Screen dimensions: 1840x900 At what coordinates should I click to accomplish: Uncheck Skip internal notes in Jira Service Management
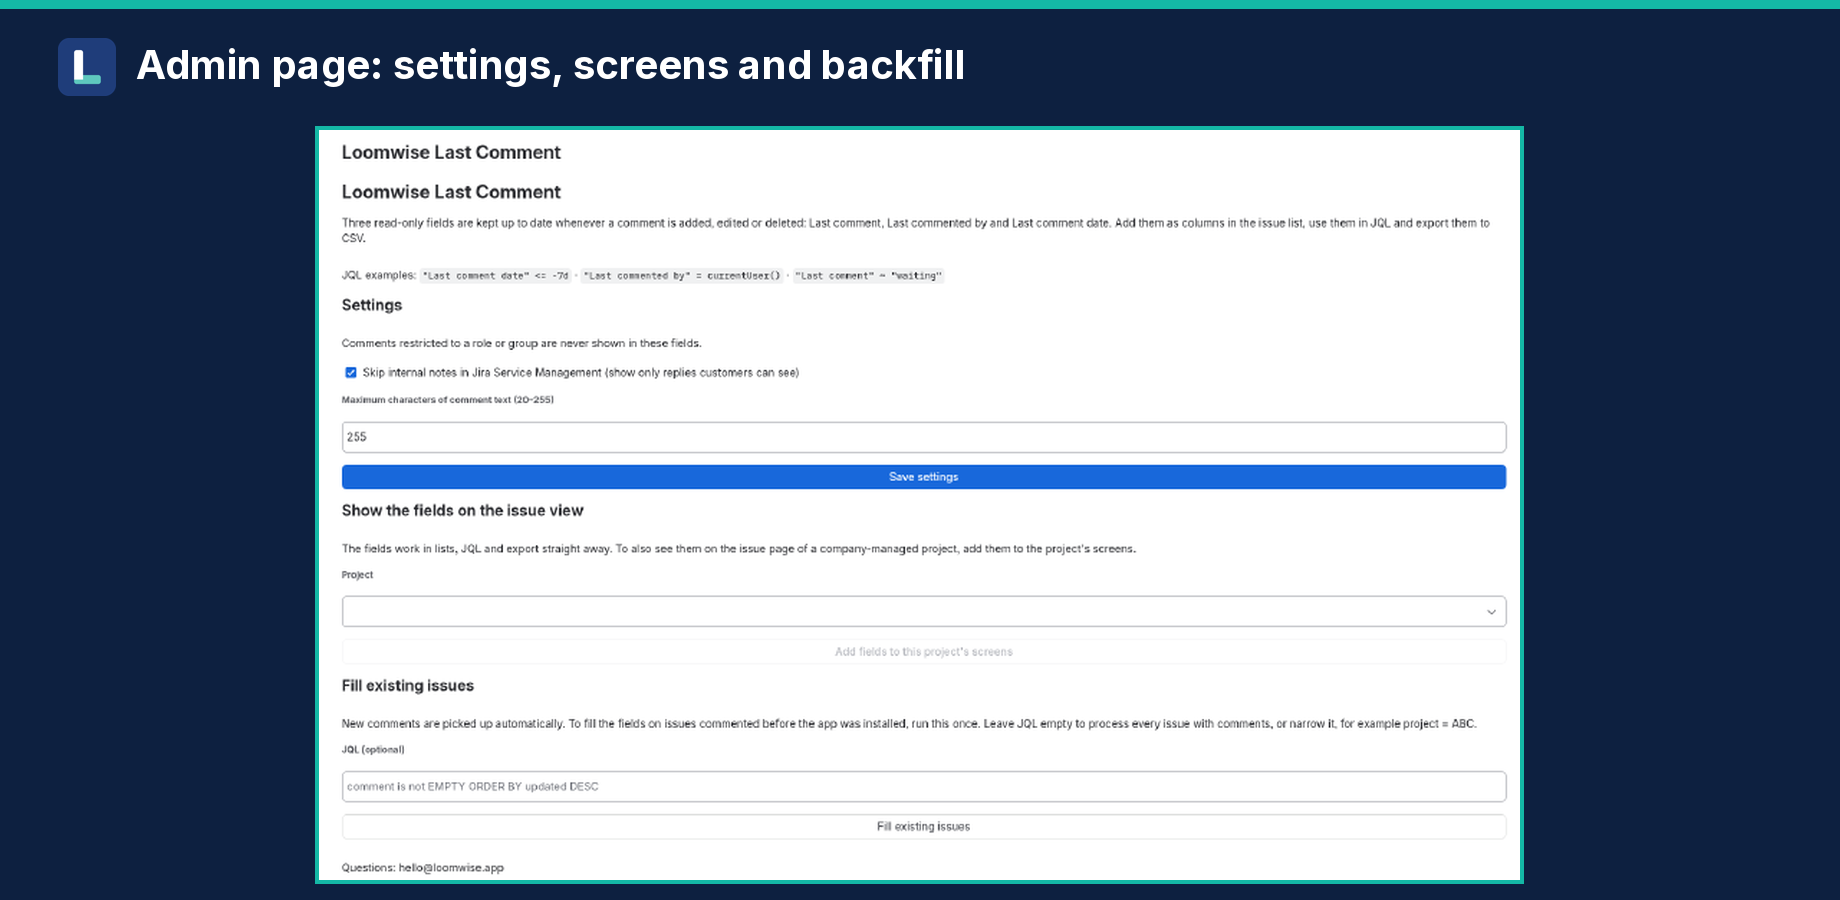pyautogui.click(x=351, y=373)
